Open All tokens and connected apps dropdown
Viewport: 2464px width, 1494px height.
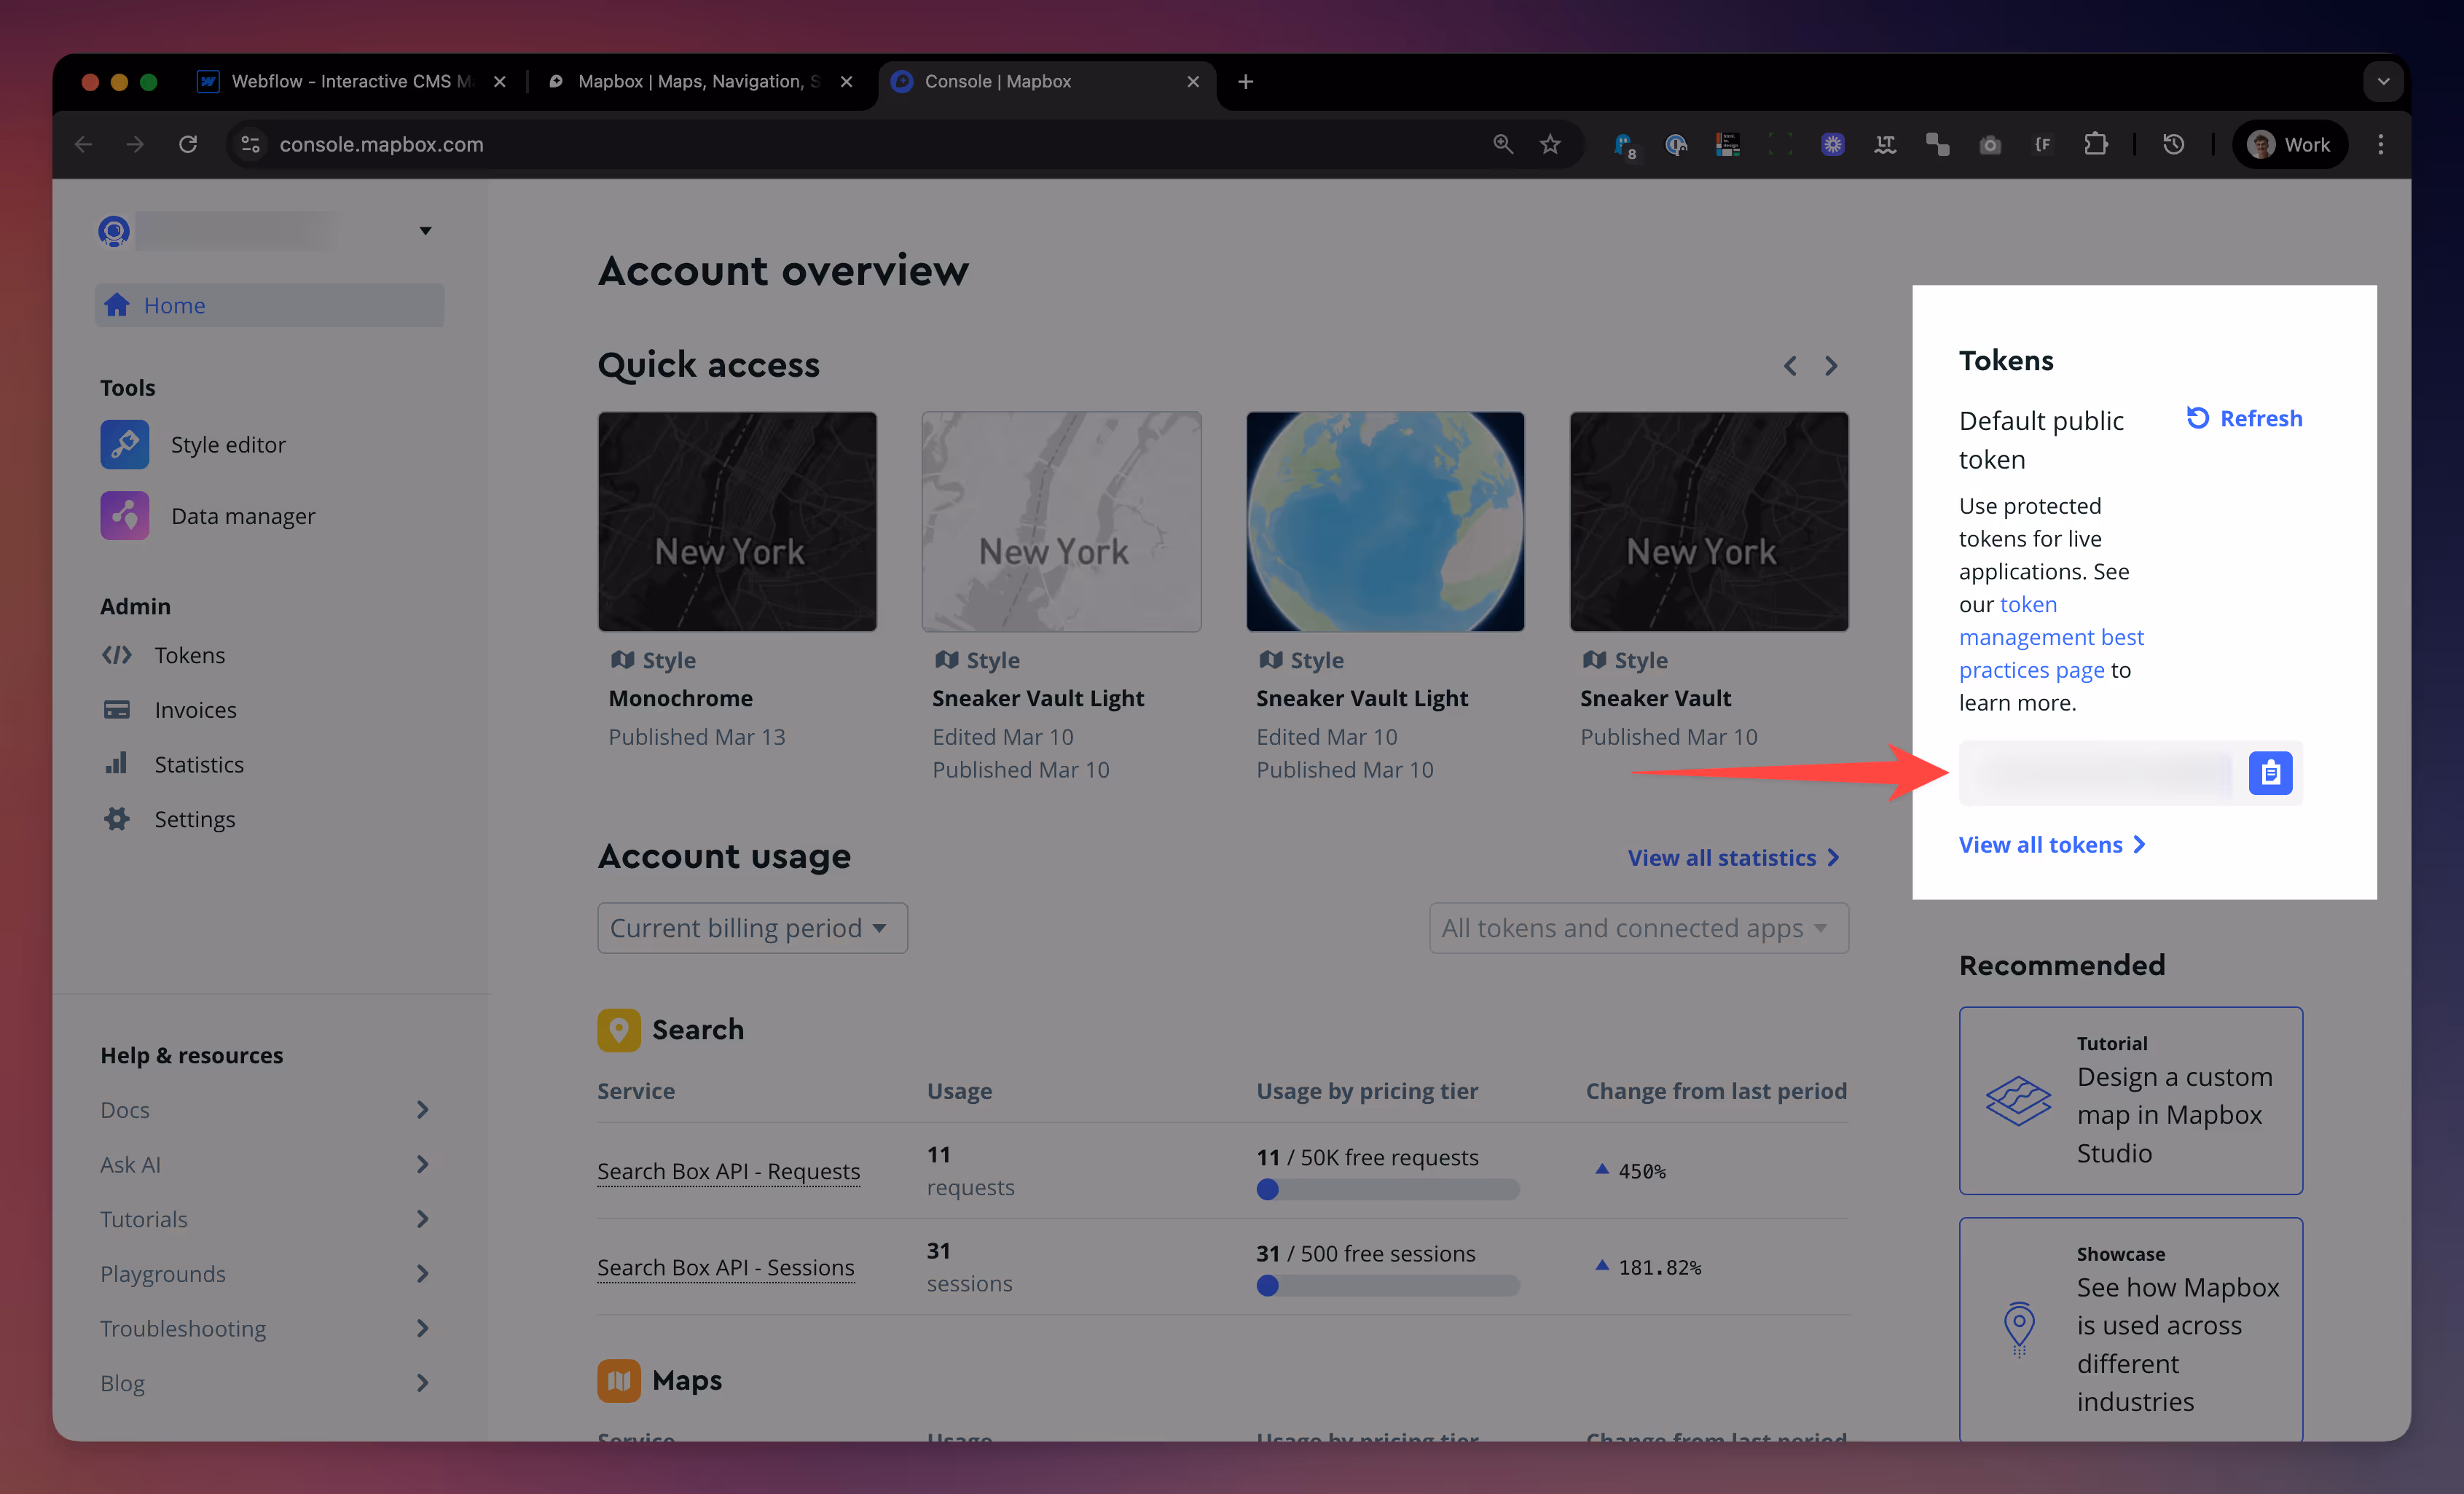point(1638,928)
